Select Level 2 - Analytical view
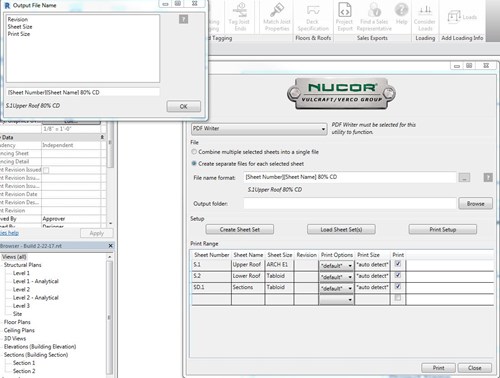Screen dimensions: 500x378 [35, 298]
